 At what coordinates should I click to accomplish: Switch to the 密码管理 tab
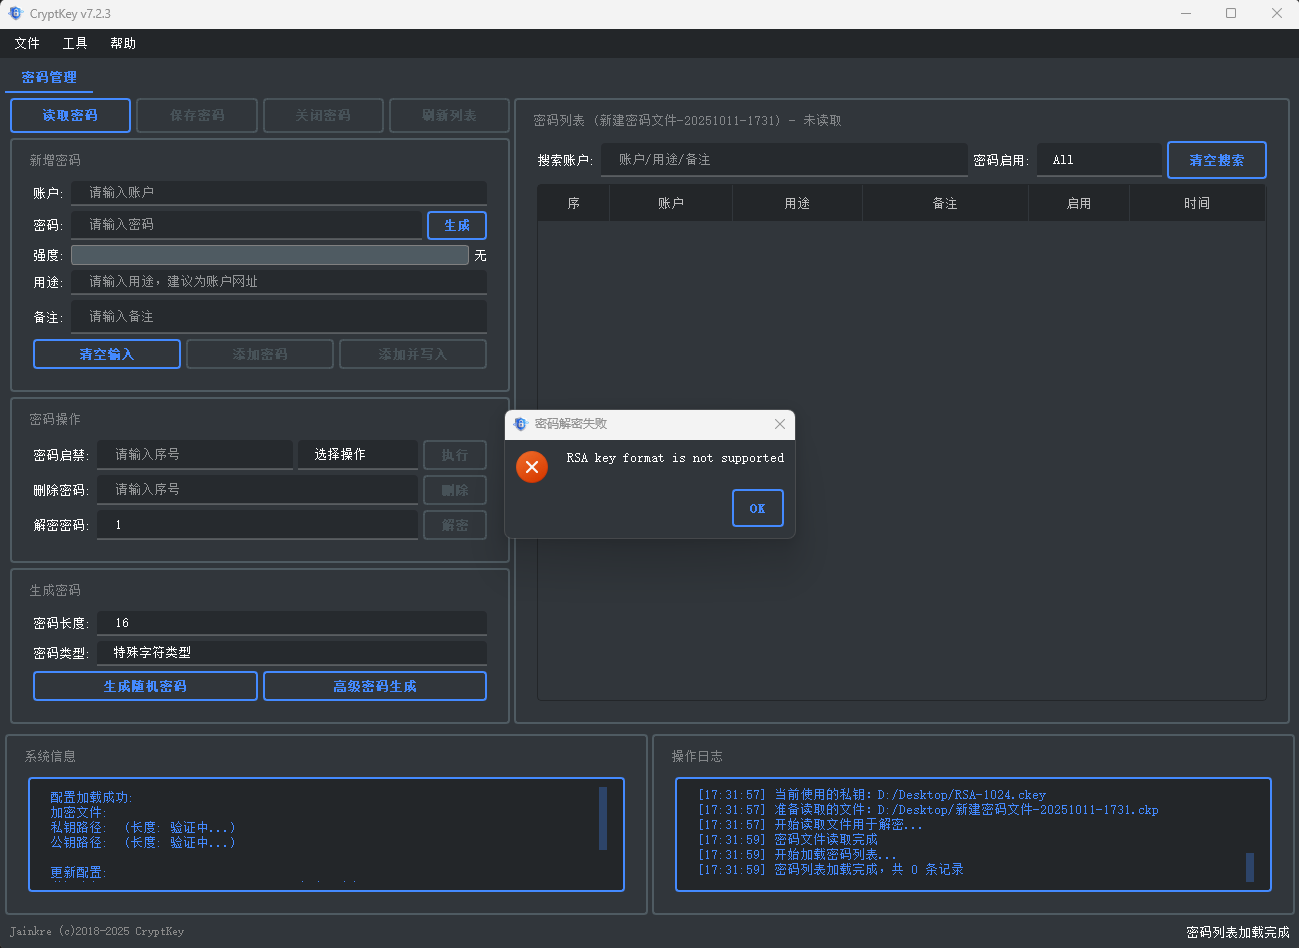click(x=49, y=77)
